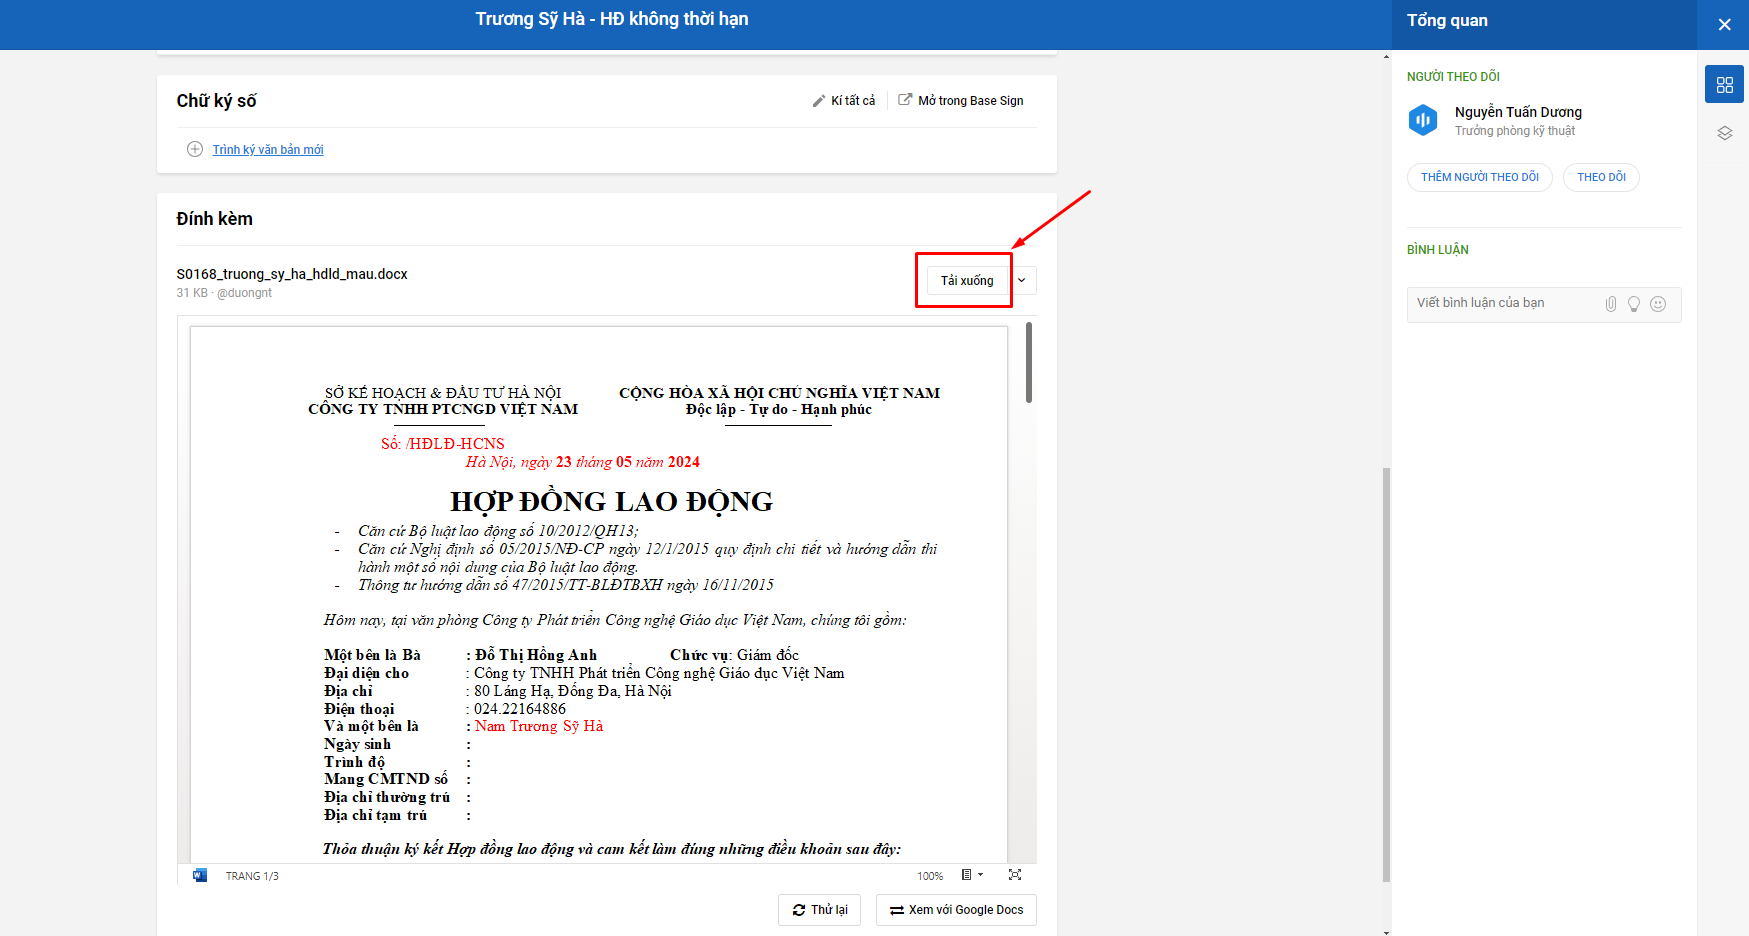Click file name S0168_truong_sy_ha_hdld_mau.docx
The width and height of the screenshot is (1749, 936).
pos(292,274)
